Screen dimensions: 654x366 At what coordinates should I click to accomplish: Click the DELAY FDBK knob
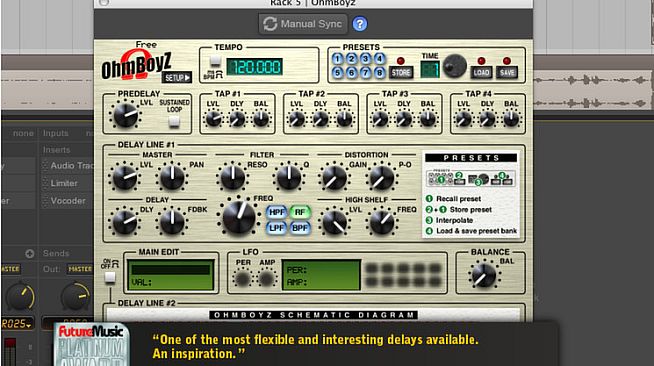(172, 222)
